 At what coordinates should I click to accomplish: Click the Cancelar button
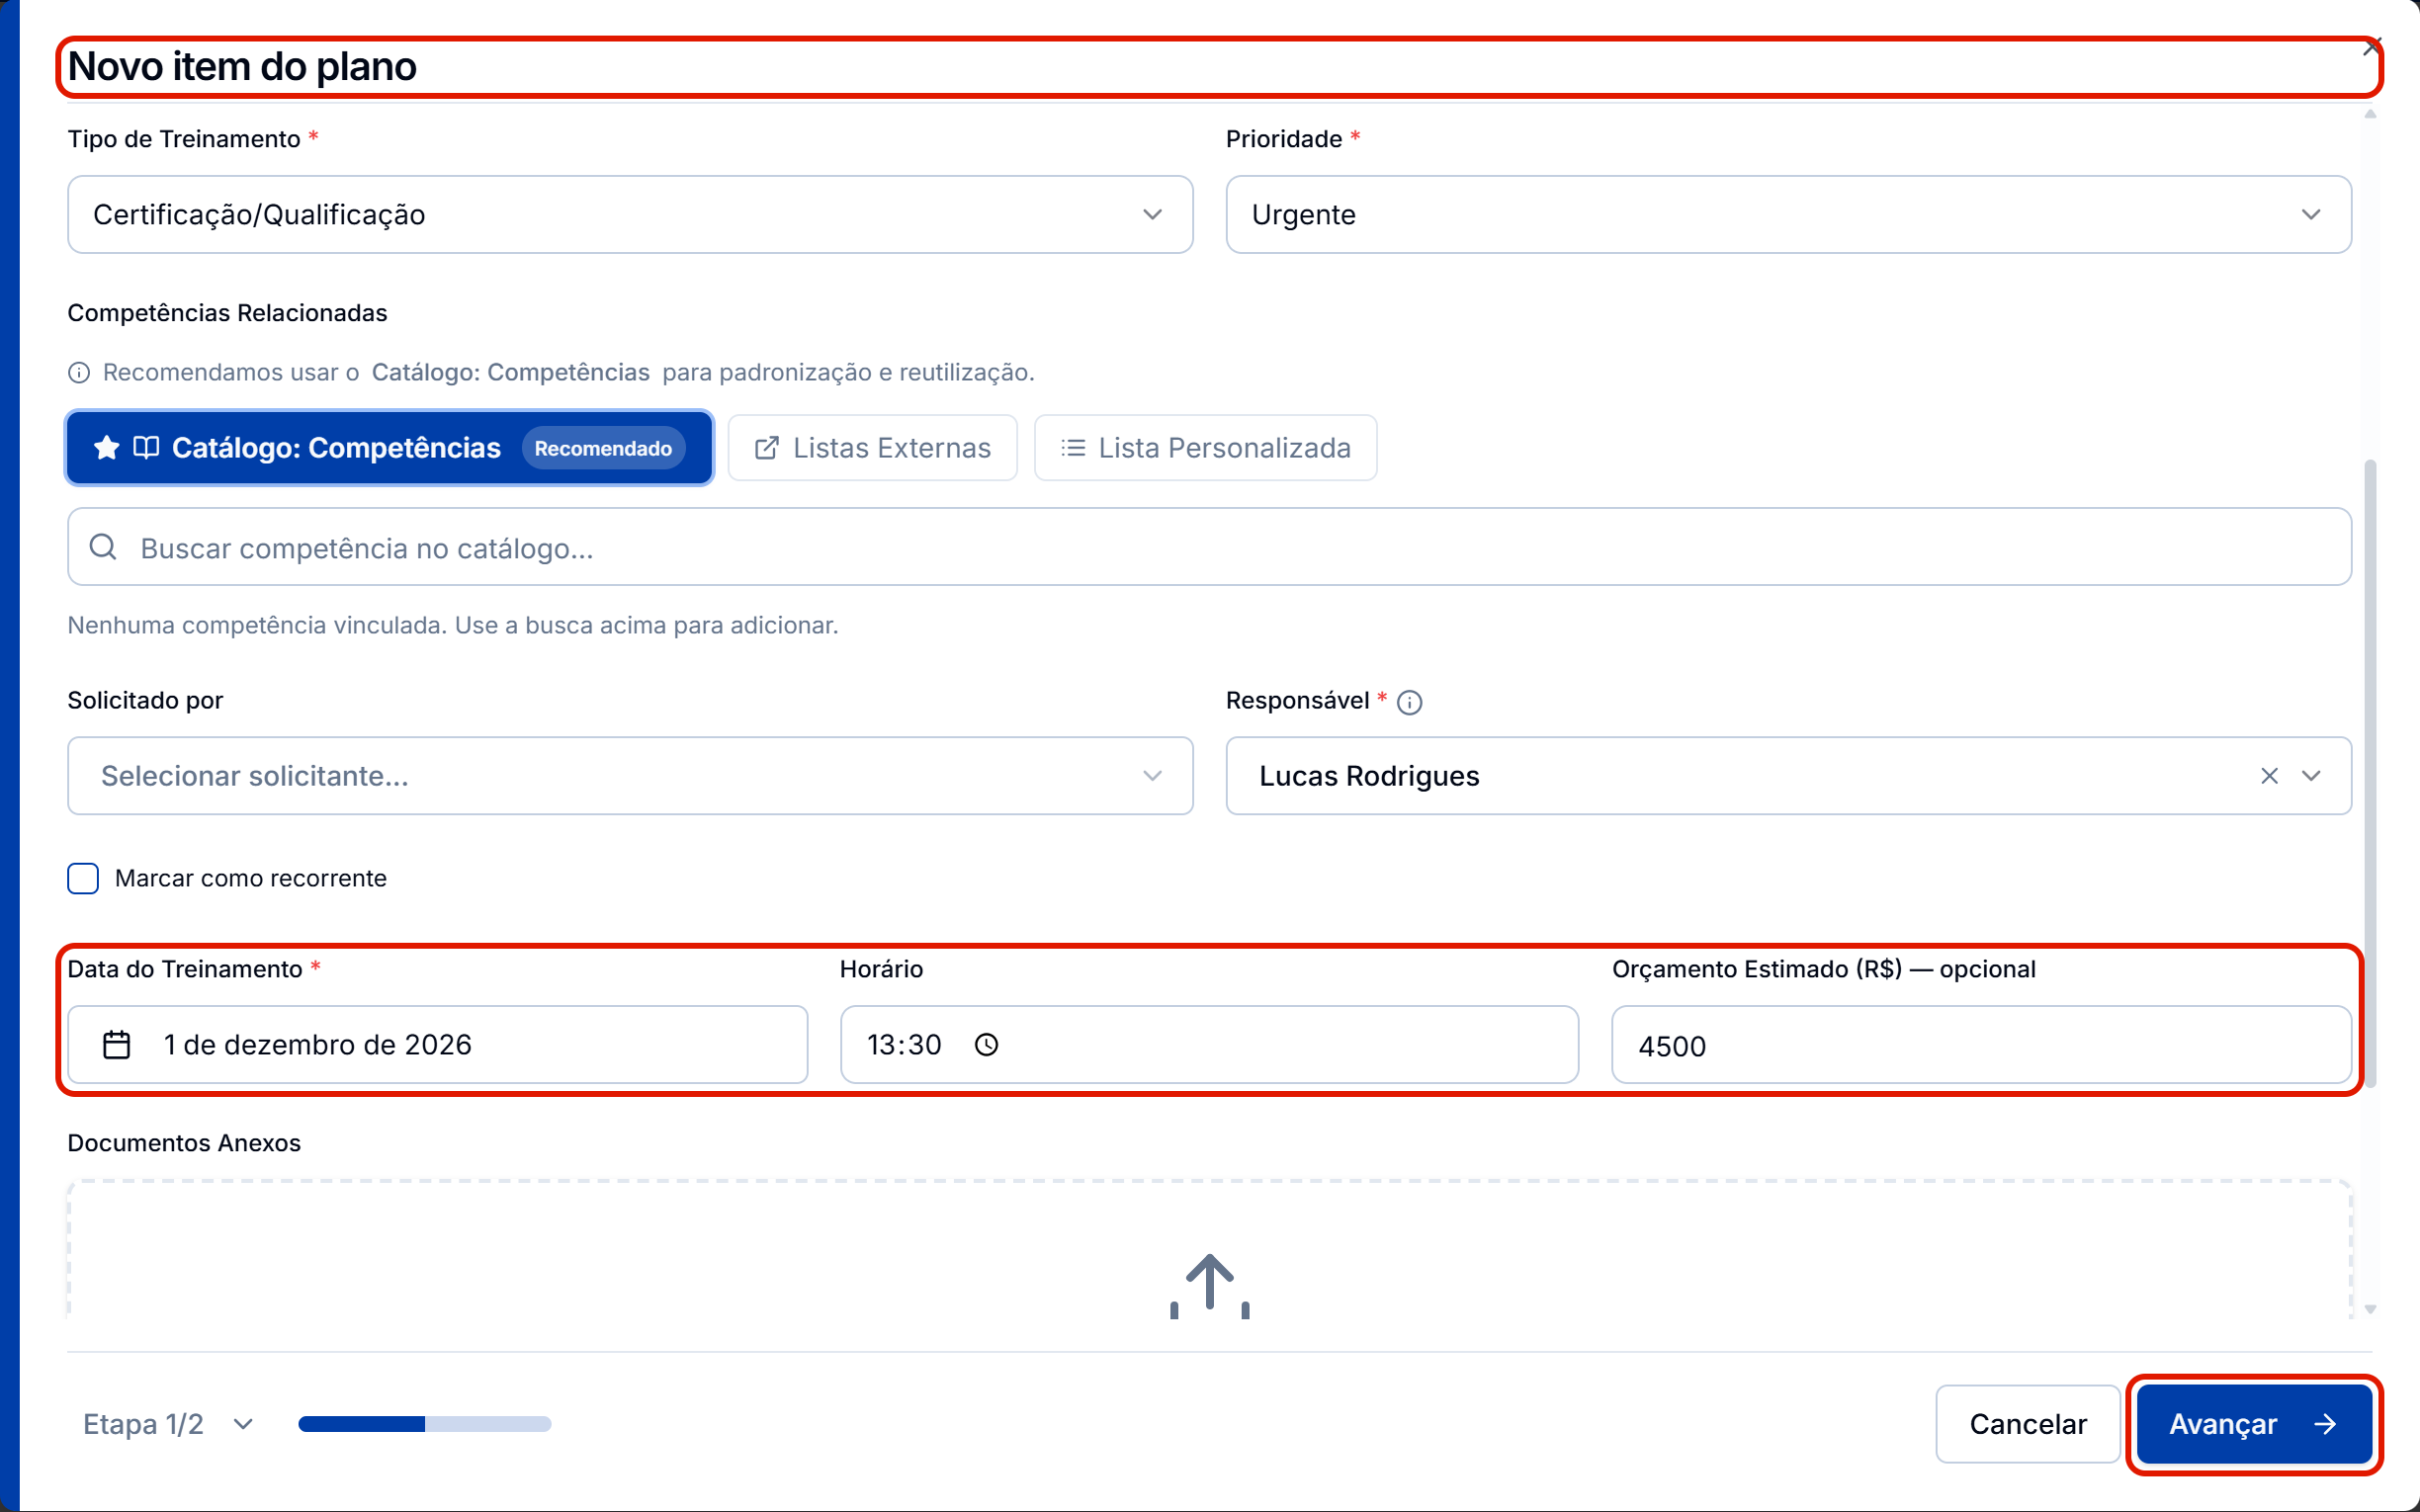[2027, 1424]
